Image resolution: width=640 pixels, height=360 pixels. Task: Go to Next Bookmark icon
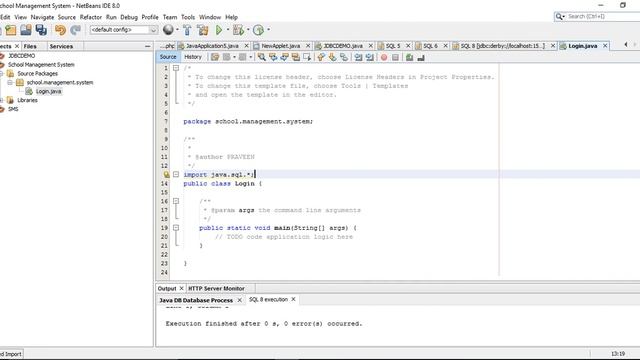(x=333, y=57)
